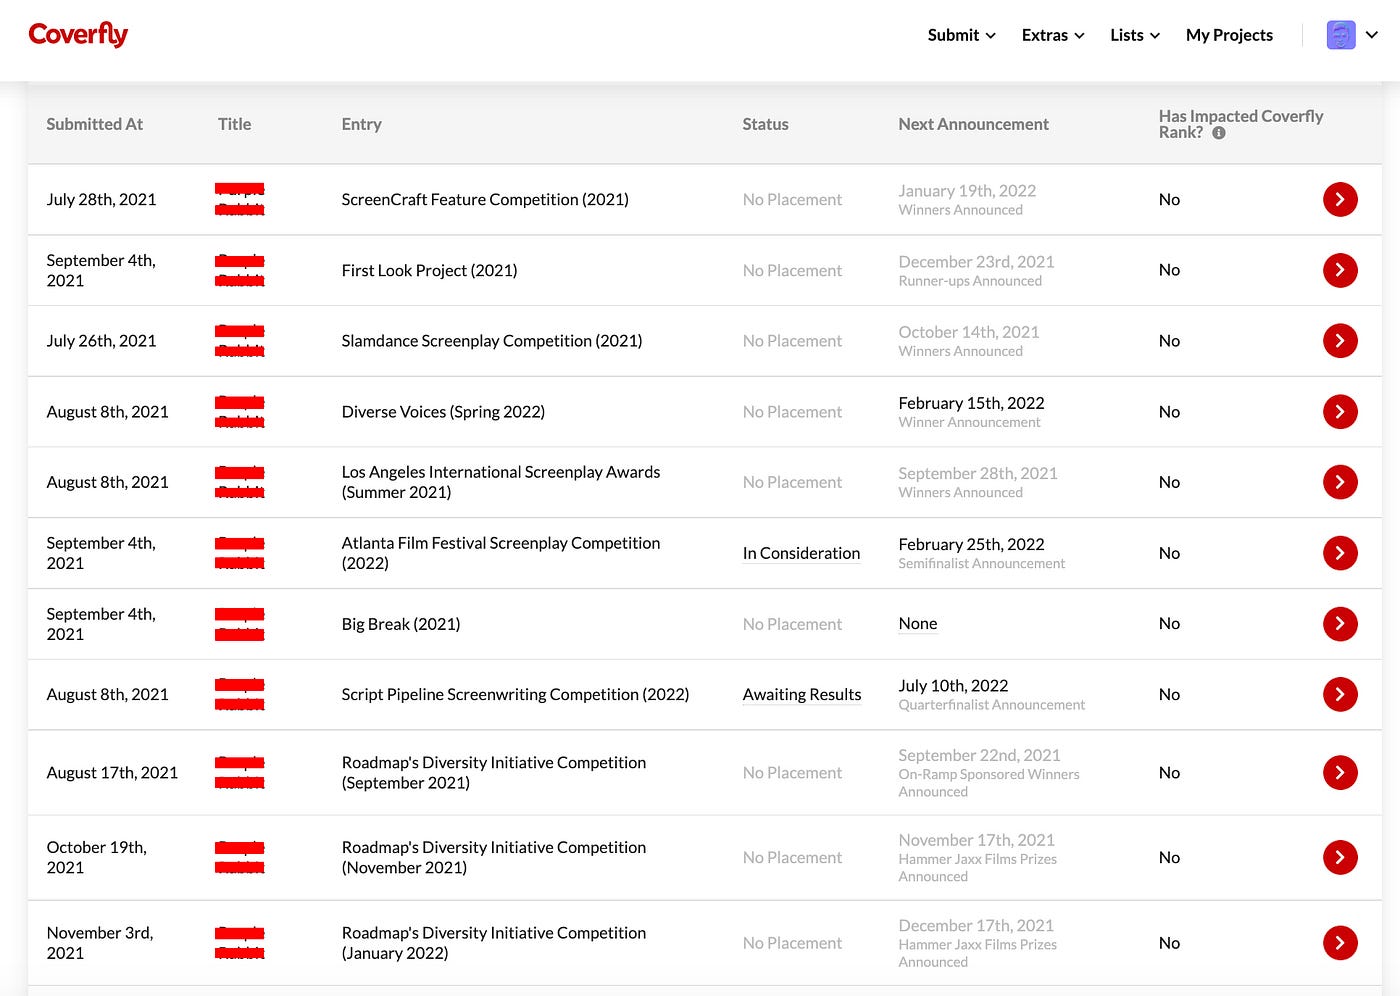Image resolution: width=1400 pixels, height=996 pixels.
Task: Click Semifinalist Announcement label
Action: point(982,564)
